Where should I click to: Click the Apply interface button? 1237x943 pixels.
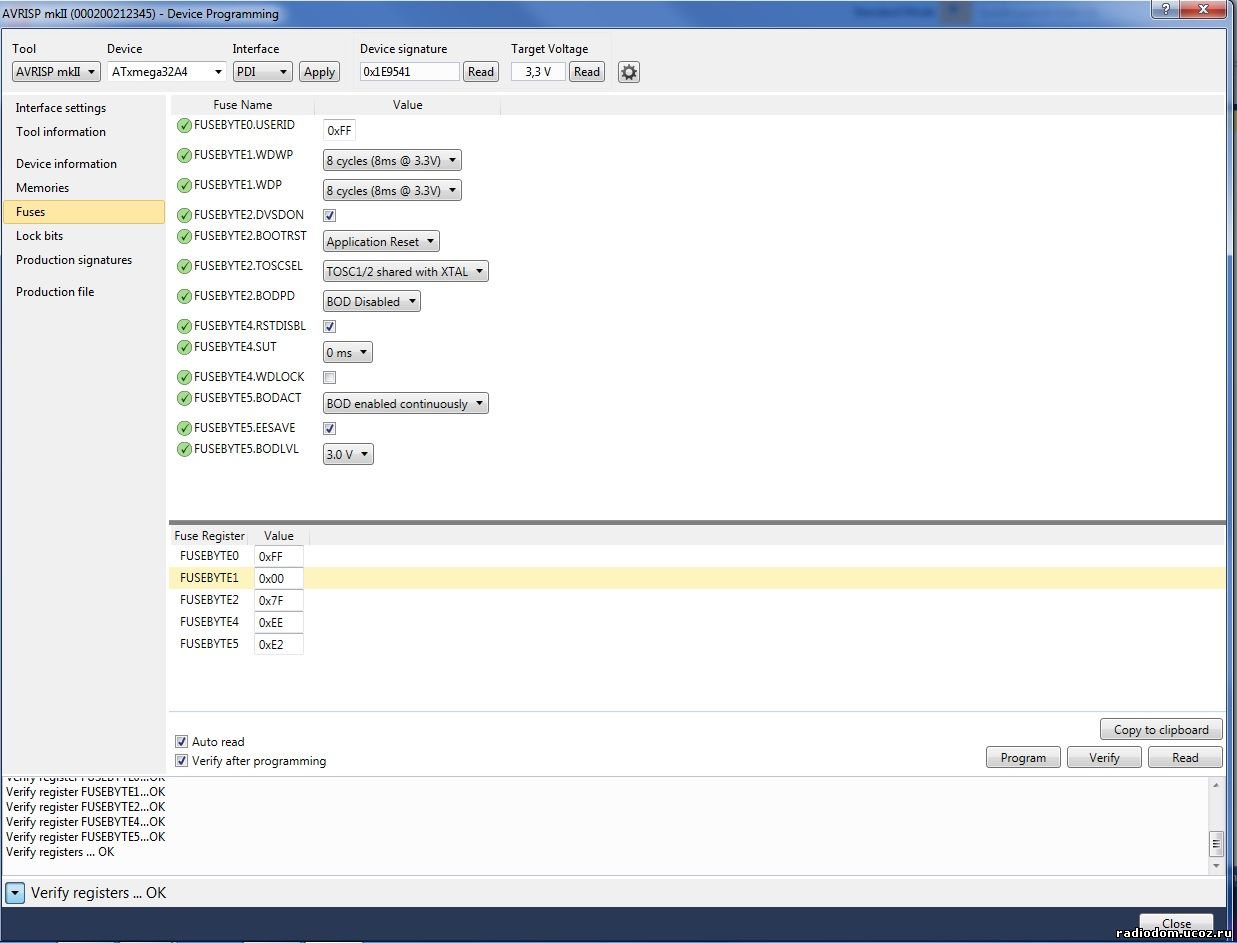click(x=319, y=72)
